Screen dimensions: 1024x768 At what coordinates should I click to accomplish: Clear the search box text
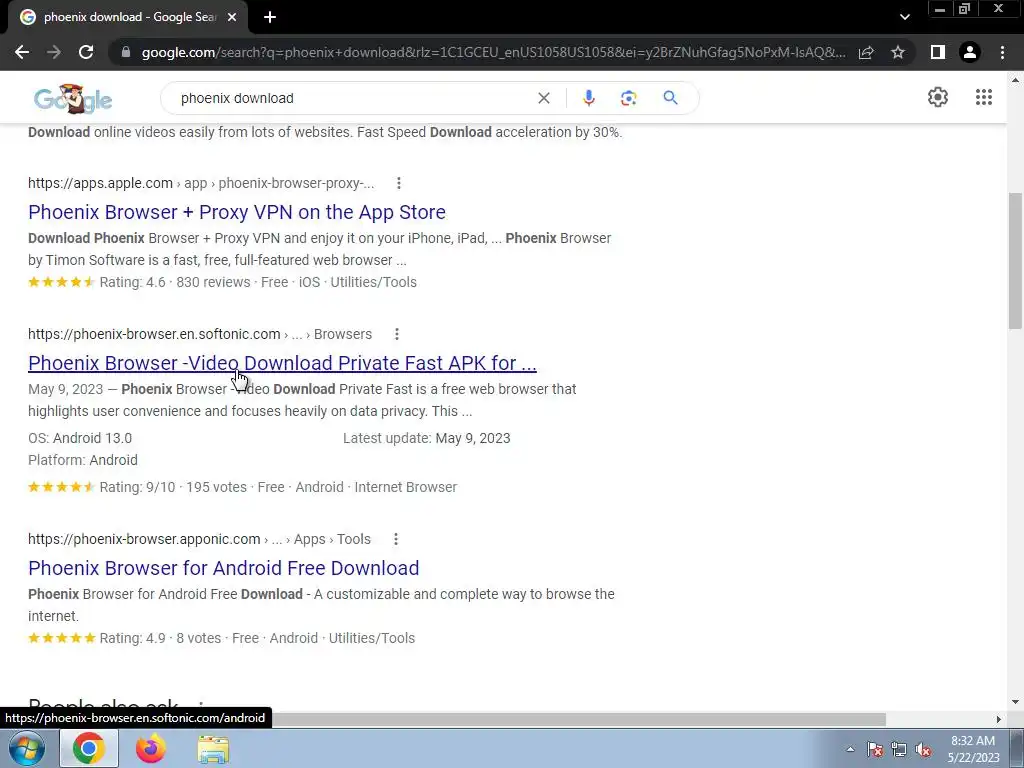tap(543, 98)
